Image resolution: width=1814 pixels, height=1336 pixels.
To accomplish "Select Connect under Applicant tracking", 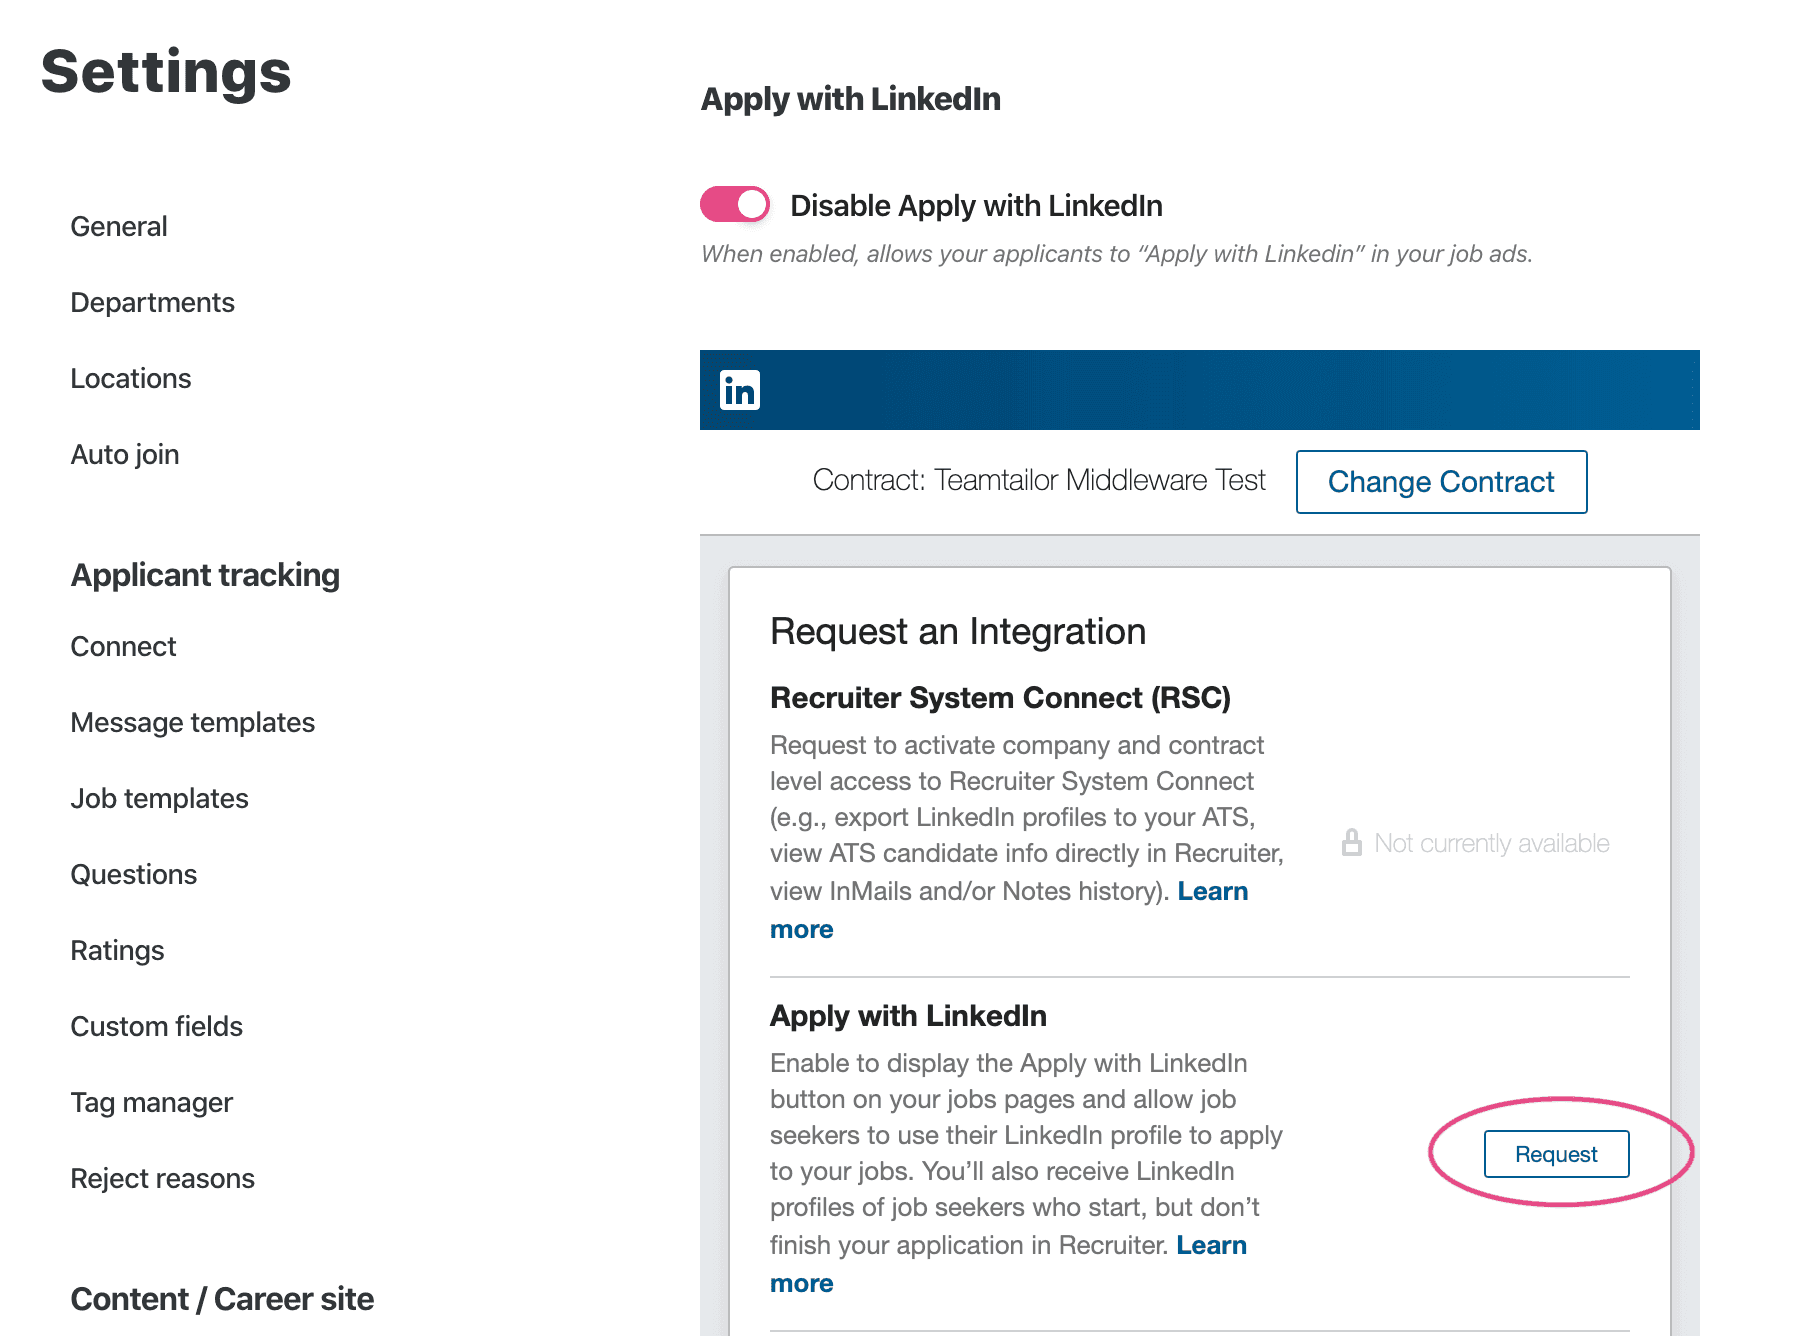I will point(124,647).
